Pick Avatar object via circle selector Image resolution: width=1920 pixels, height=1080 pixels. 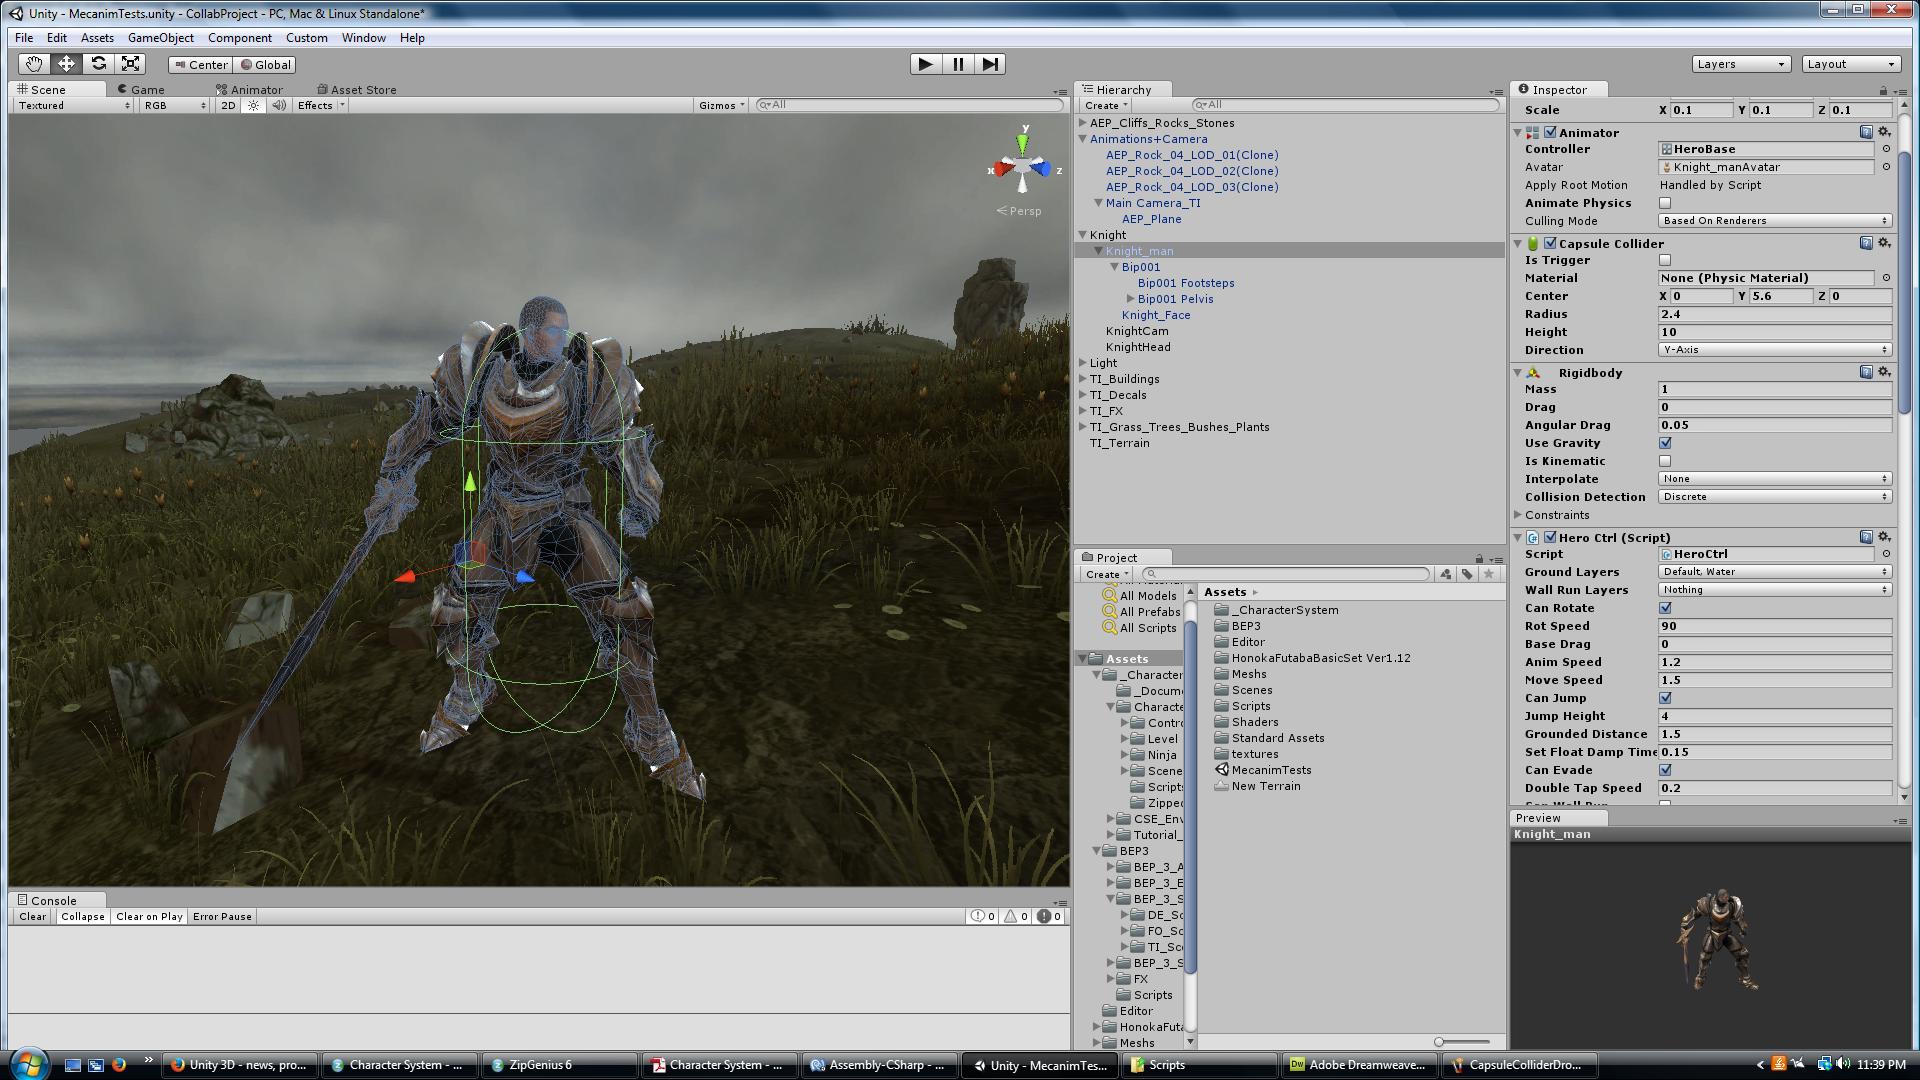pos(1886,167)
